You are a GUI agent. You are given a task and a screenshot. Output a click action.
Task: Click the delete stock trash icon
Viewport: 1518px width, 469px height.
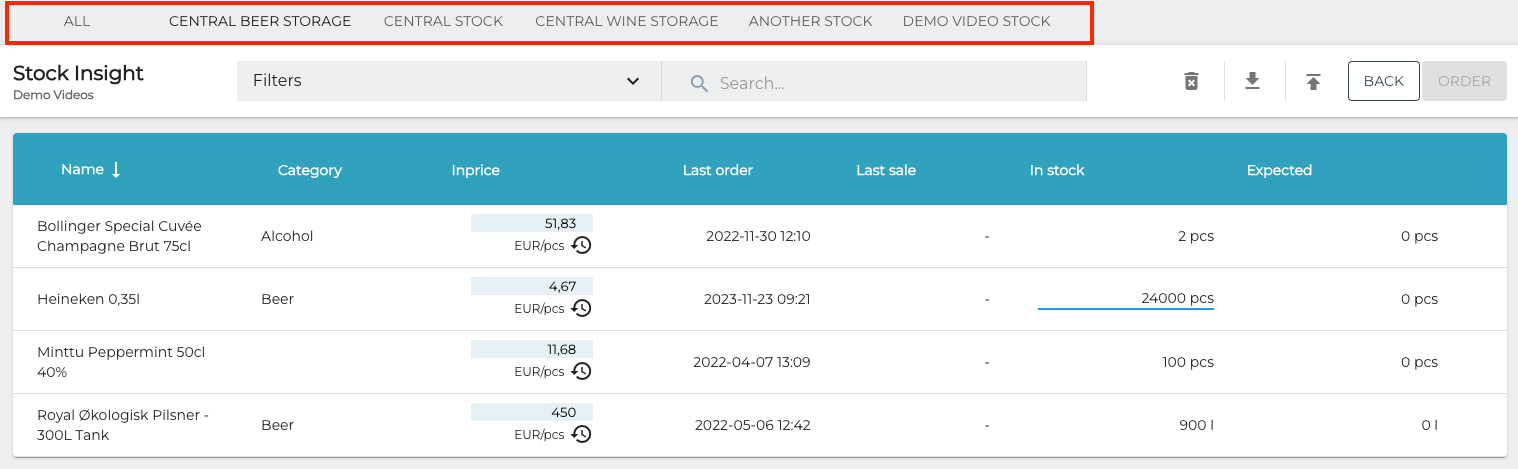[x=1191, y=82]
